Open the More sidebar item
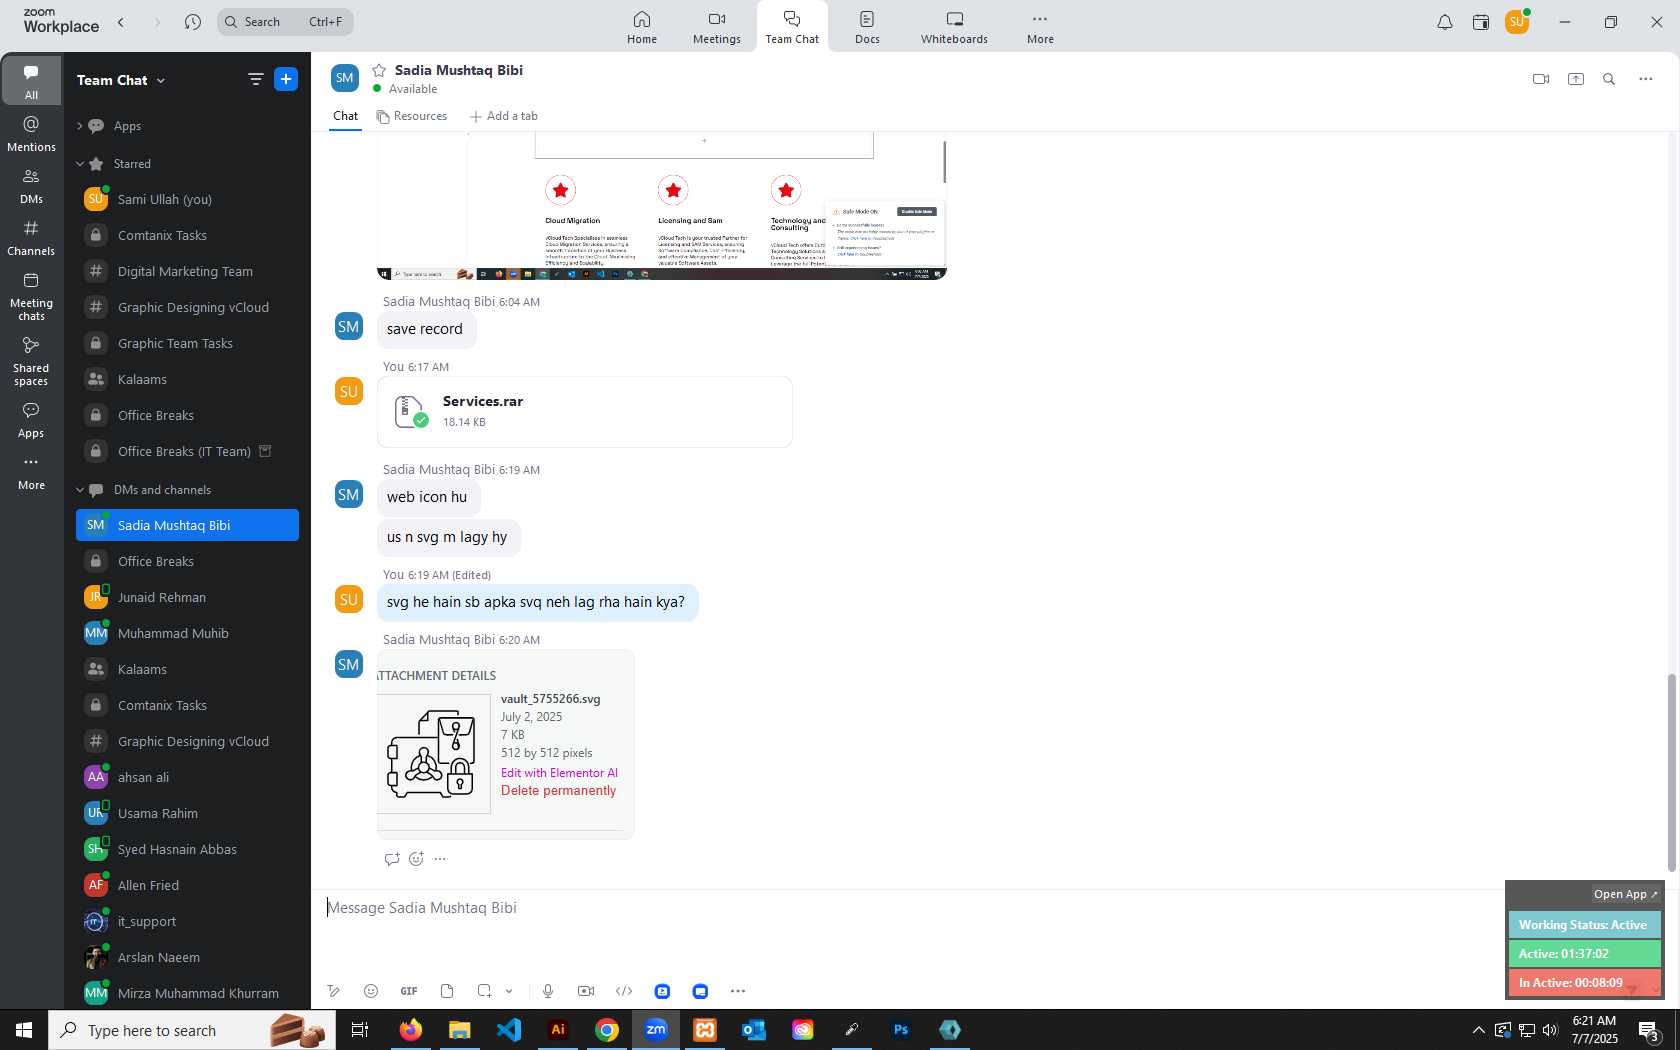 tap(31, 473)
